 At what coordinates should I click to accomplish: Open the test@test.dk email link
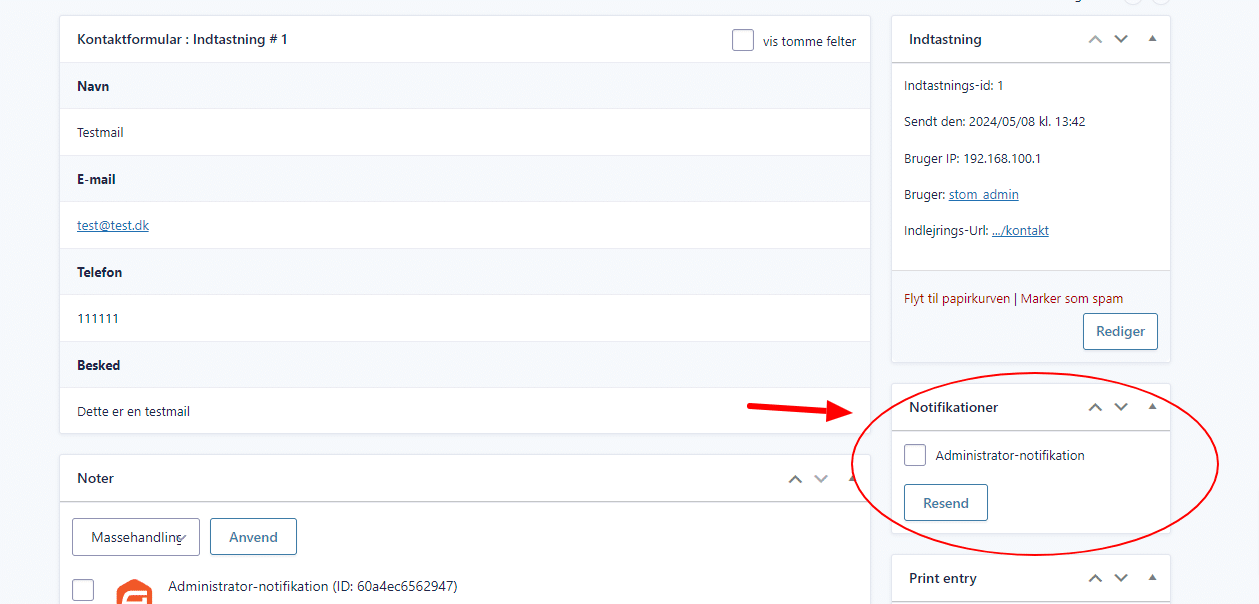113,225
